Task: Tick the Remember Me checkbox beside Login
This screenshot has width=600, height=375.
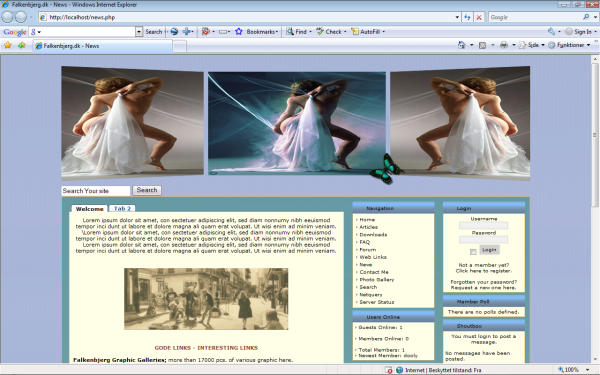Action: point(473,251)
